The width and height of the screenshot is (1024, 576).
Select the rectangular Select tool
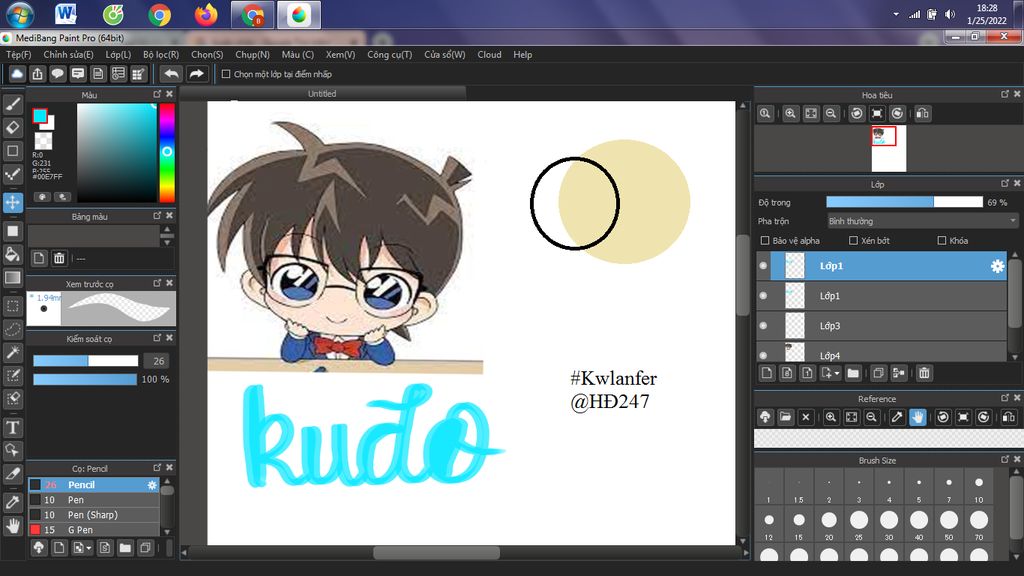click(12, 306)
